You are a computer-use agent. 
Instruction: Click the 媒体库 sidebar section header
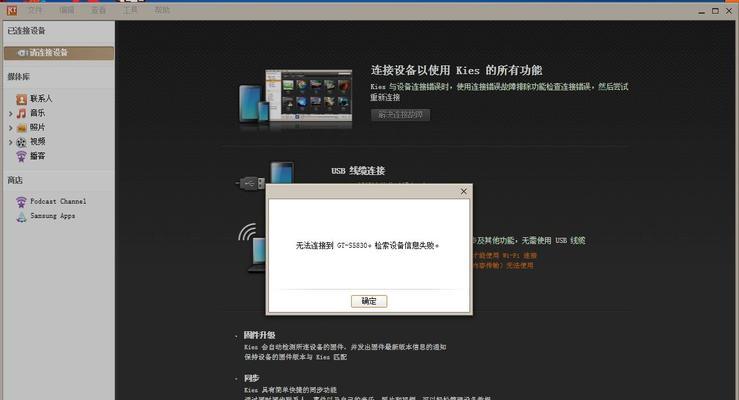click(18, 76)
